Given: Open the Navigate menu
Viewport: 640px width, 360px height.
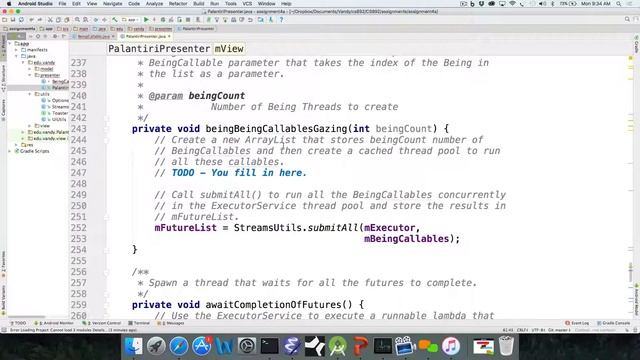Looking at the screenshot, I should coord(112,4).
